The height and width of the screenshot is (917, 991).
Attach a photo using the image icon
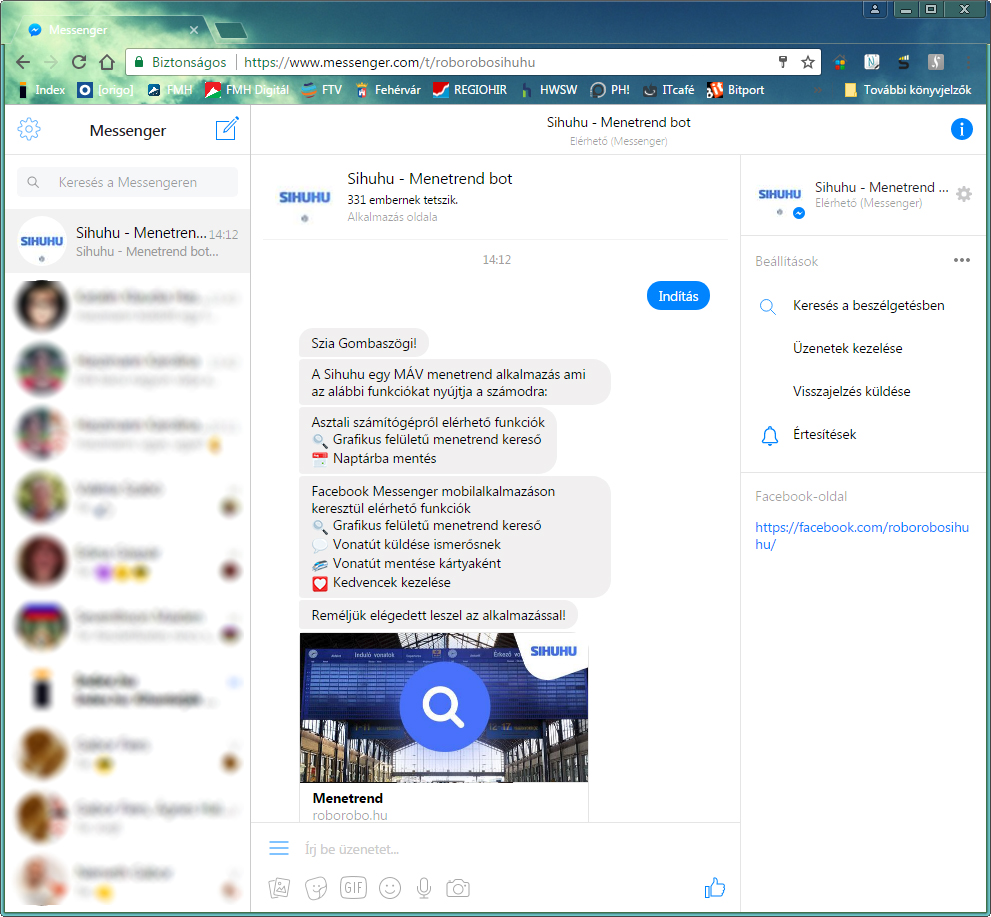(x=279, y=888)
